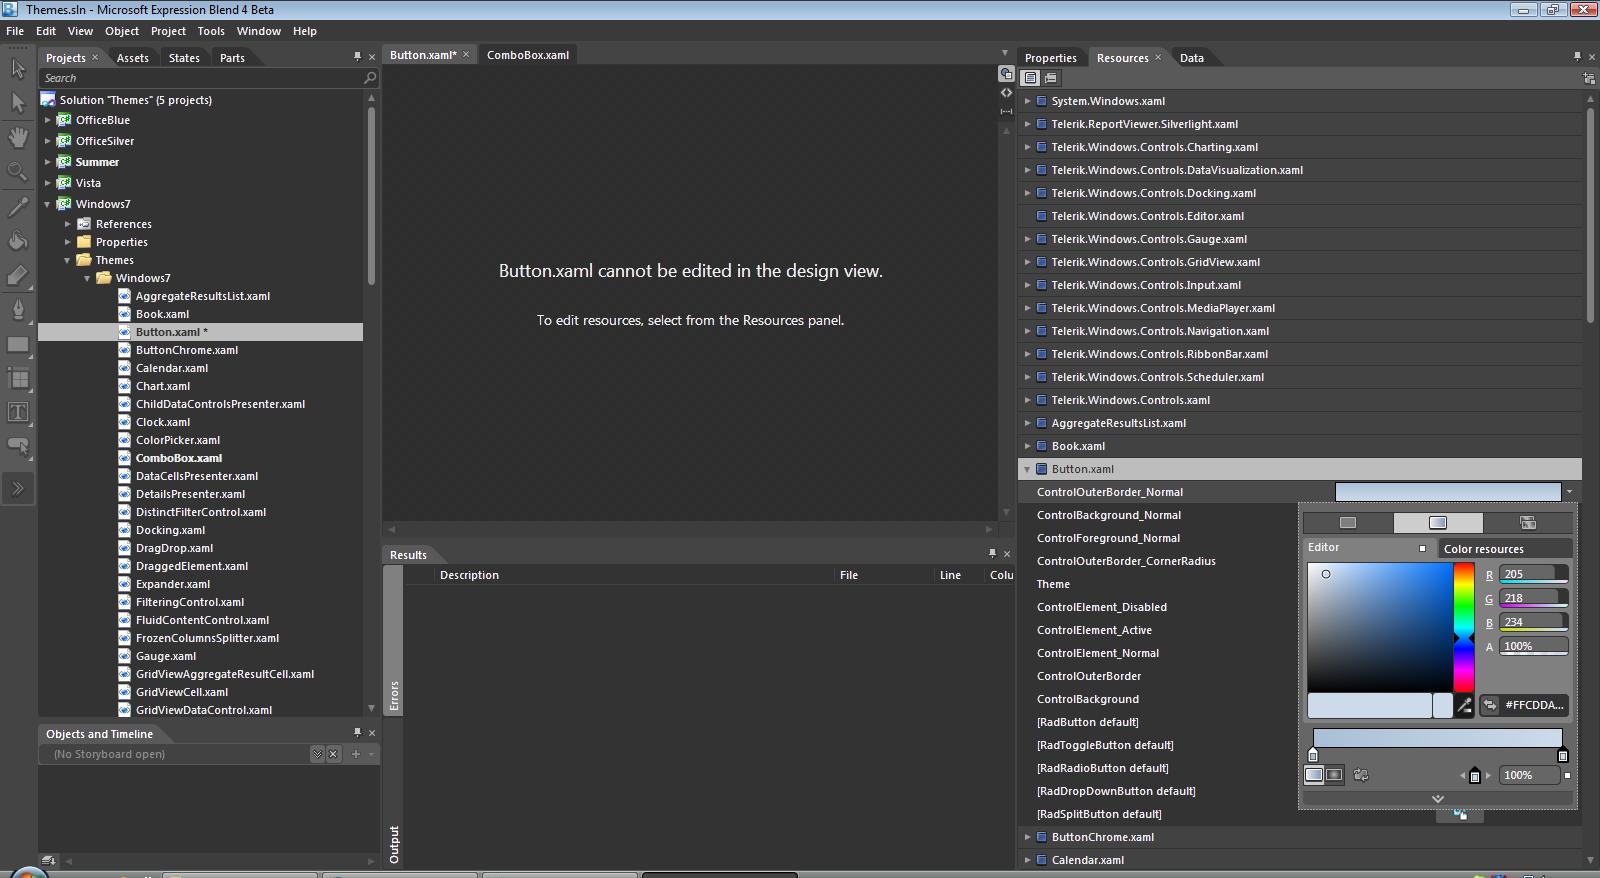
Task: Select the Button control tool
Action: [x=18, y=446]
